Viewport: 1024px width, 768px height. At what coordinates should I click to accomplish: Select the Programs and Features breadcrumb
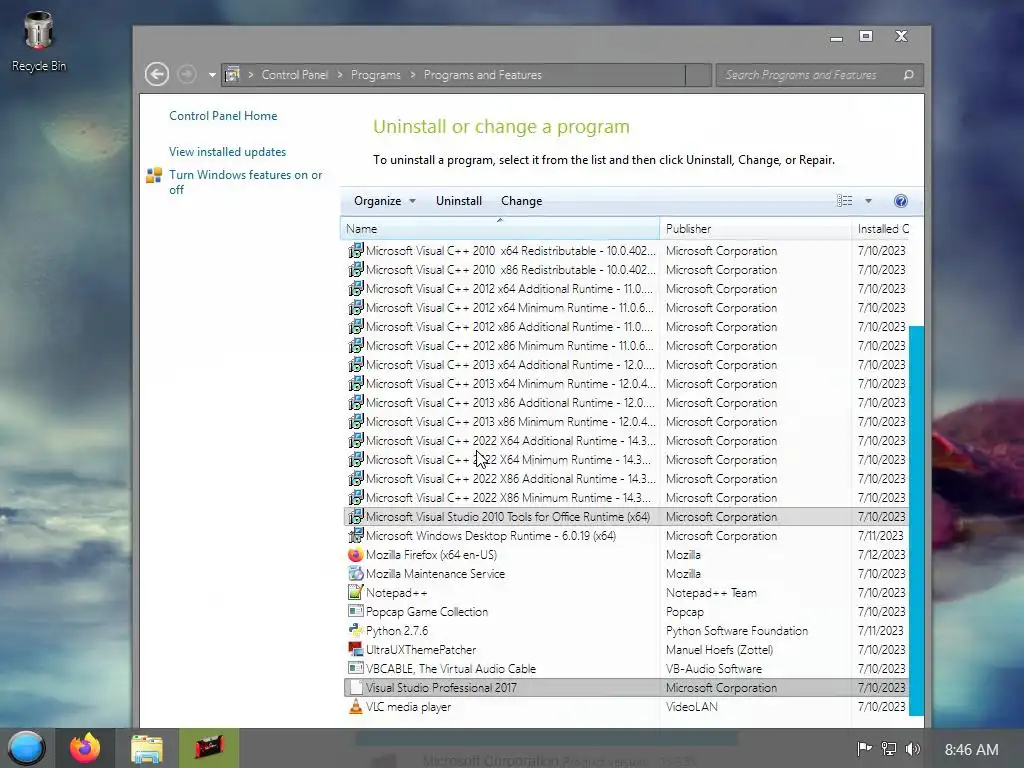pyautogui.click(x=483, y=75)
